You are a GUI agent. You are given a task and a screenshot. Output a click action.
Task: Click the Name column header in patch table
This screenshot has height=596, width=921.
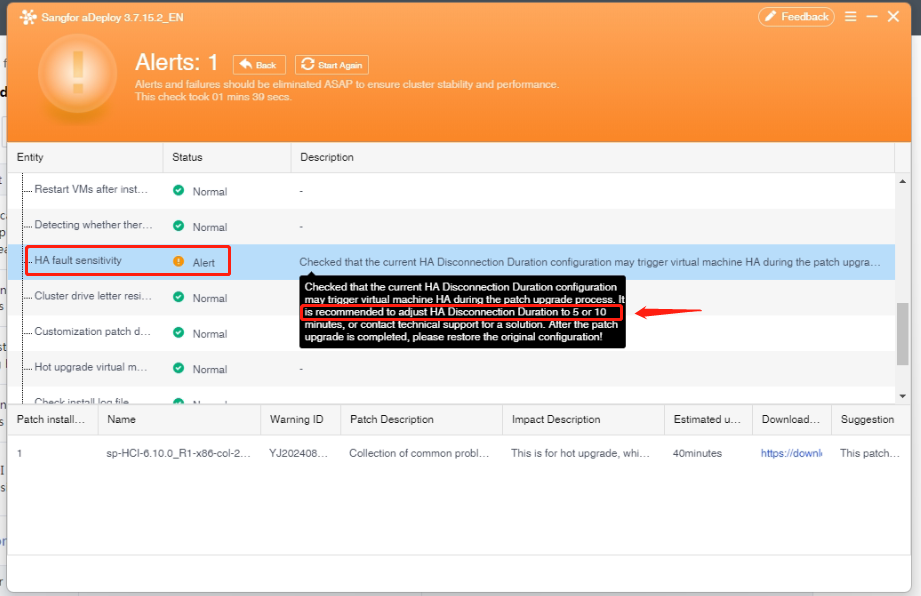coord(179,419)
